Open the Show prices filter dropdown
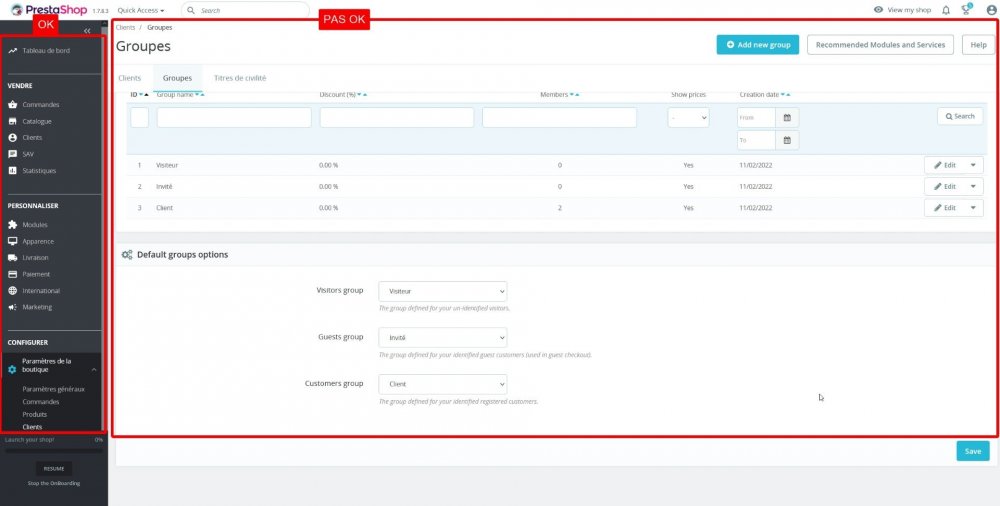The width and height of the screenshot is (1000, 506). (688, 117)
